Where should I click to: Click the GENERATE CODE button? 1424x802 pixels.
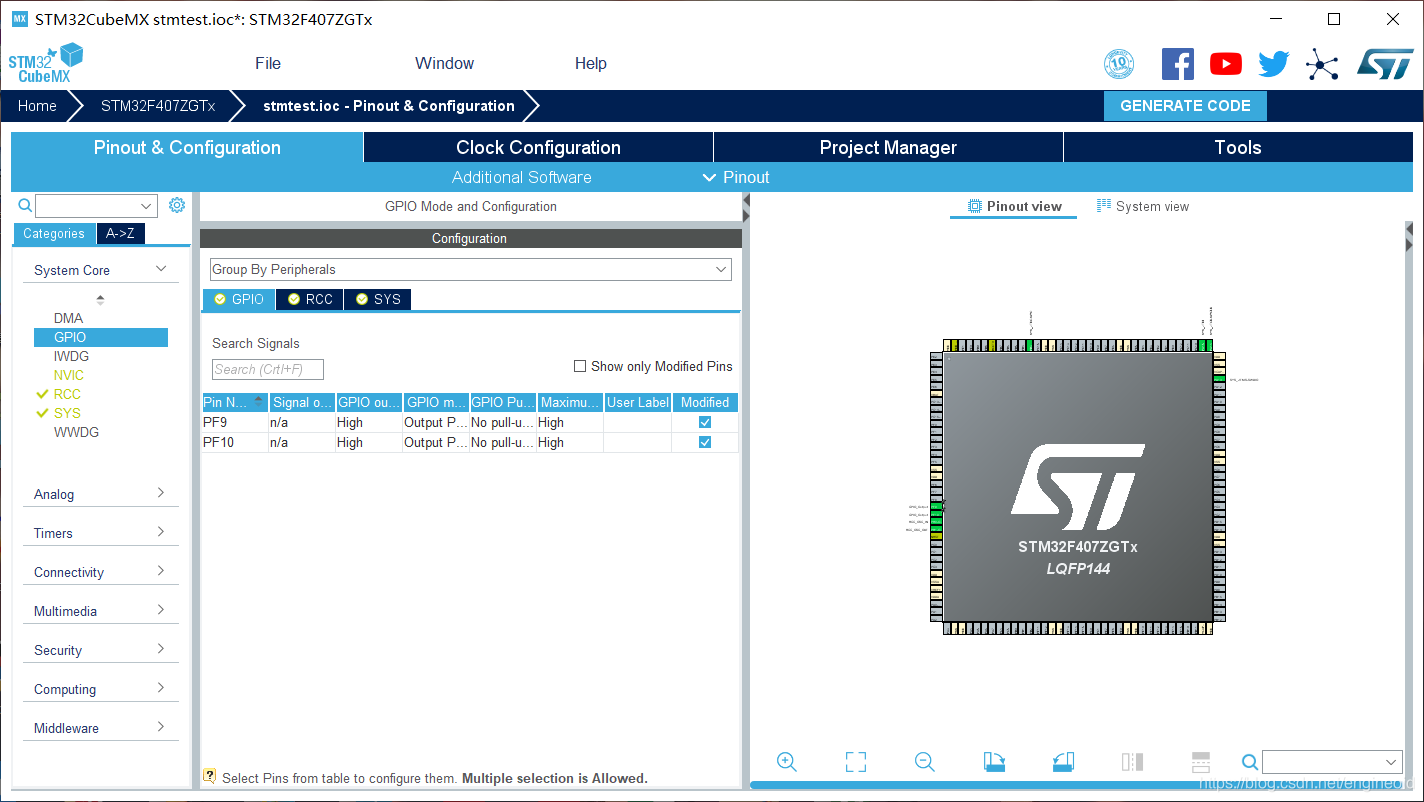click(x=1185, y=106)
